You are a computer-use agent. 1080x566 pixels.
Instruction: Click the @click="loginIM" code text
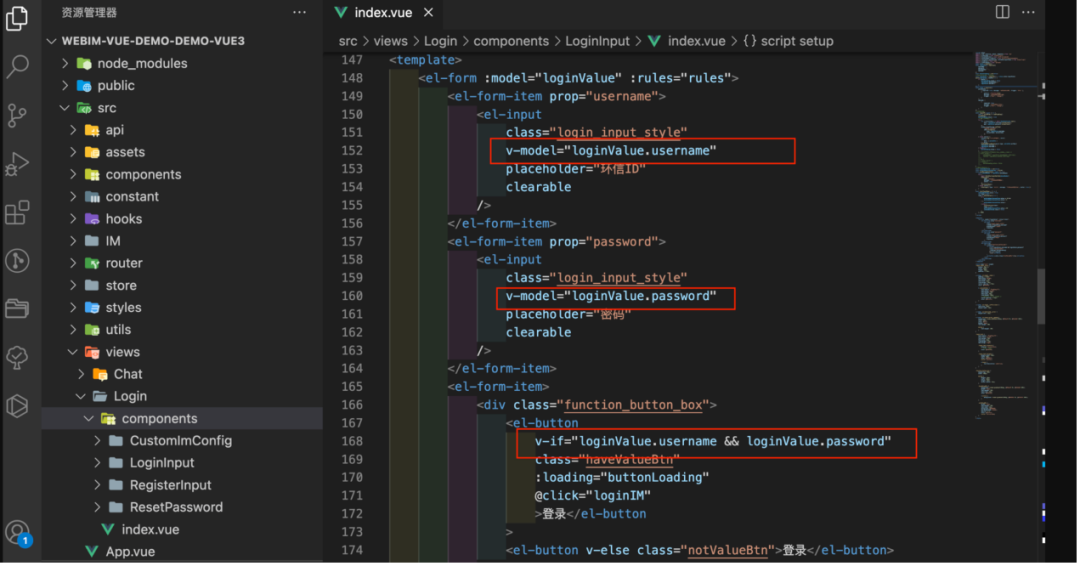[x=593, y=496]
